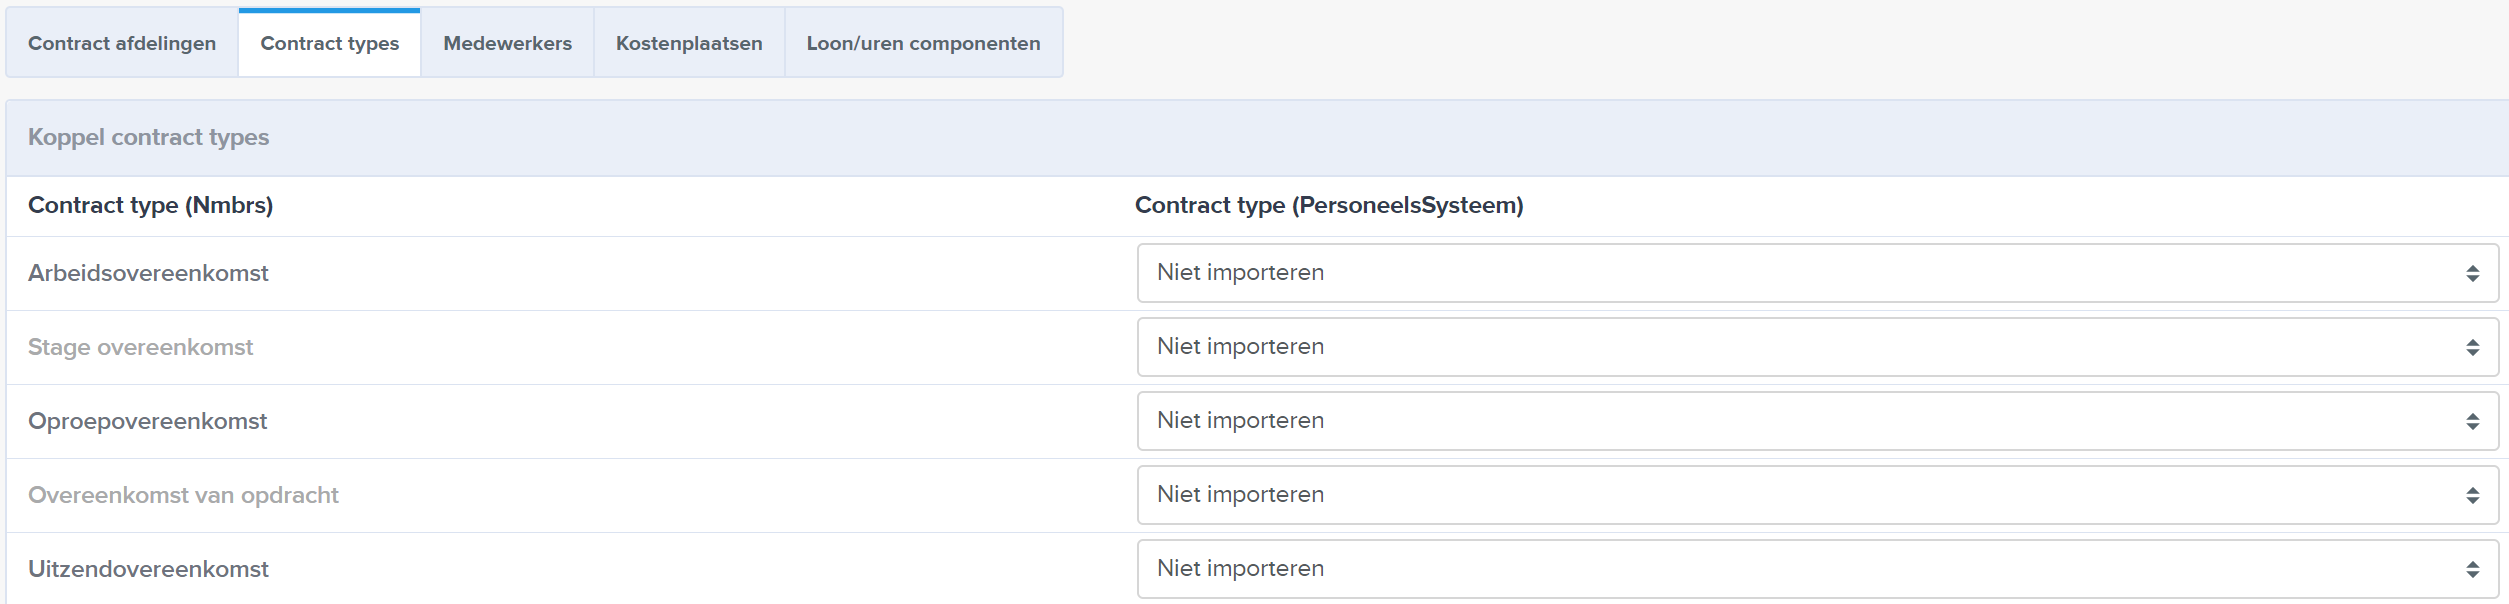Viewport: 2509px width, 604px height.
Task: Click the arrow icon on Oproepovereenkomst select
Action: 2472,421
